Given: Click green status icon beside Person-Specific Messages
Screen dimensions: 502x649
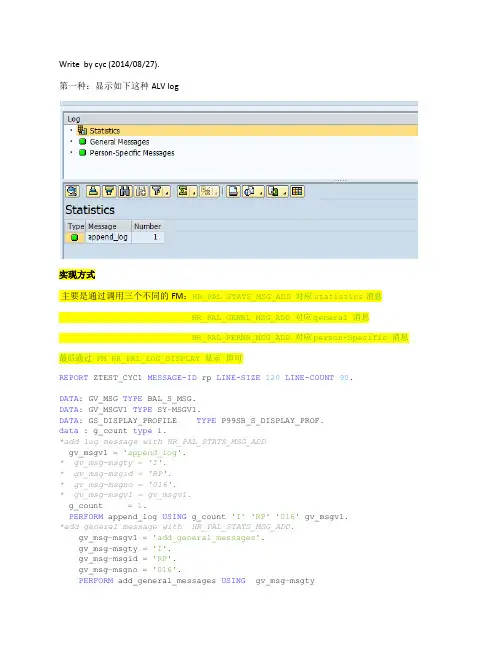Looking at the screenshot, I should [82, 153].
